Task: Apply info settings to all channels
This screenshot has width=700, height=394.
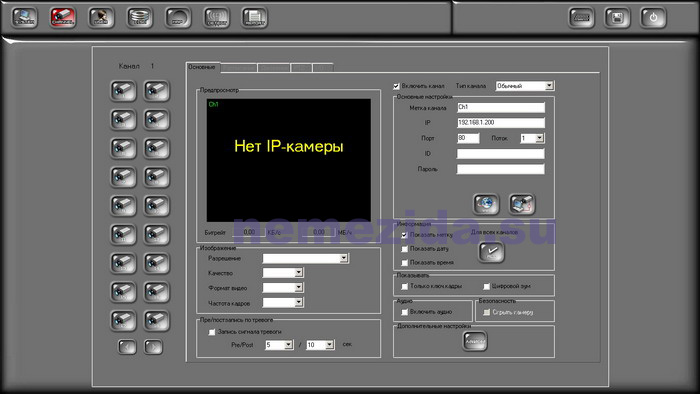Action: 492,252
